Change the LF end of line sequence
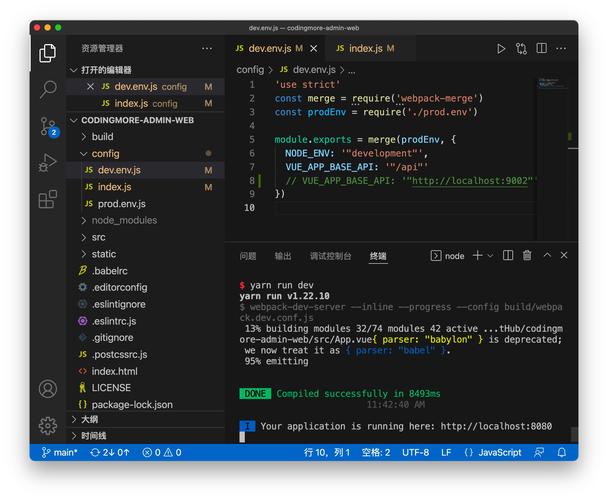The width and height of the screenshot is (608, 500). [x=446, y=453]
